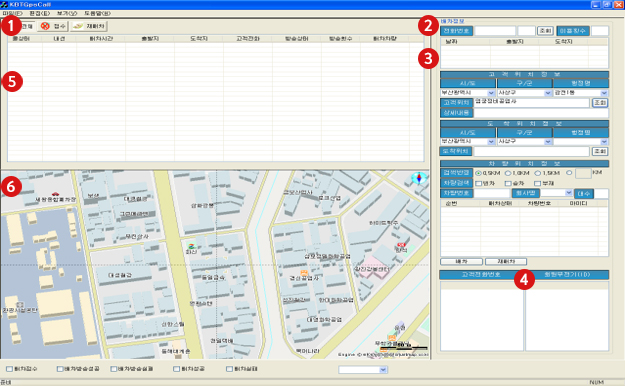
Task: Click the 배차시간 column header in call list
Action: tap(101, 39)
